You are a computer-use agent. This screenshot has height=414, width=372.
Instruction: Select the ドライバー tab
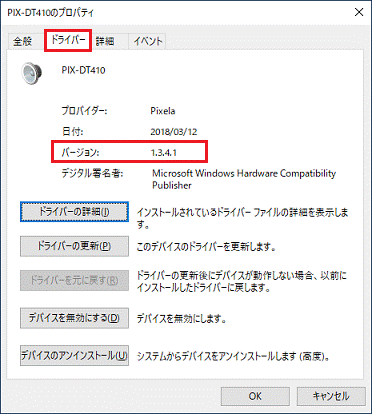(68, 40)
